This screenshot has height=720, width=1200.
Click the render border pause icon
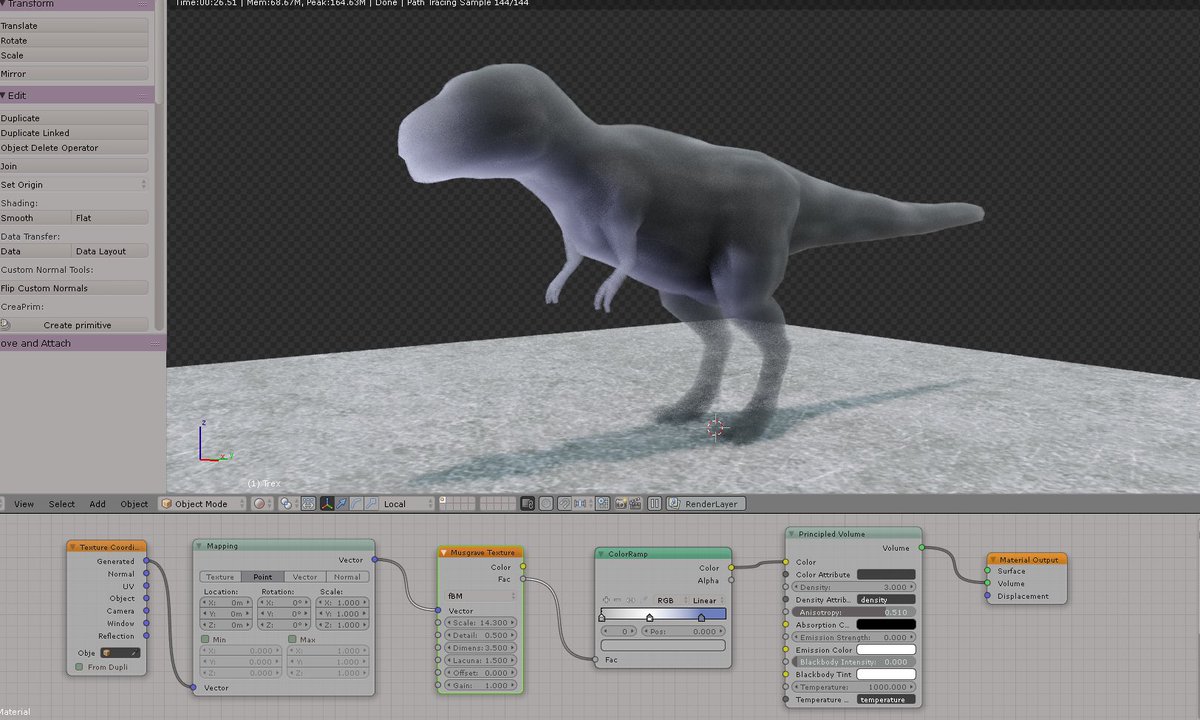coord(654,504)
